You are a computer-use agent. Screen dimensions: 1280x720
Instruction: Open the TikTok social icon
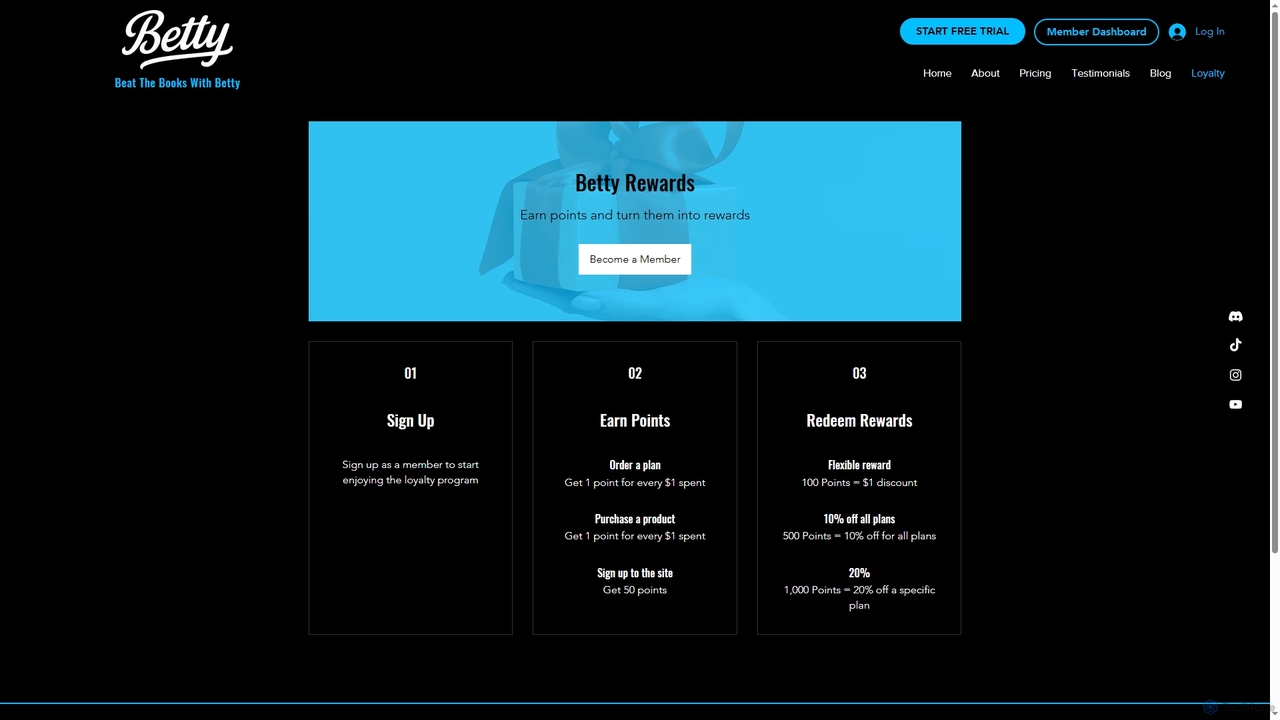point(1235,345)
